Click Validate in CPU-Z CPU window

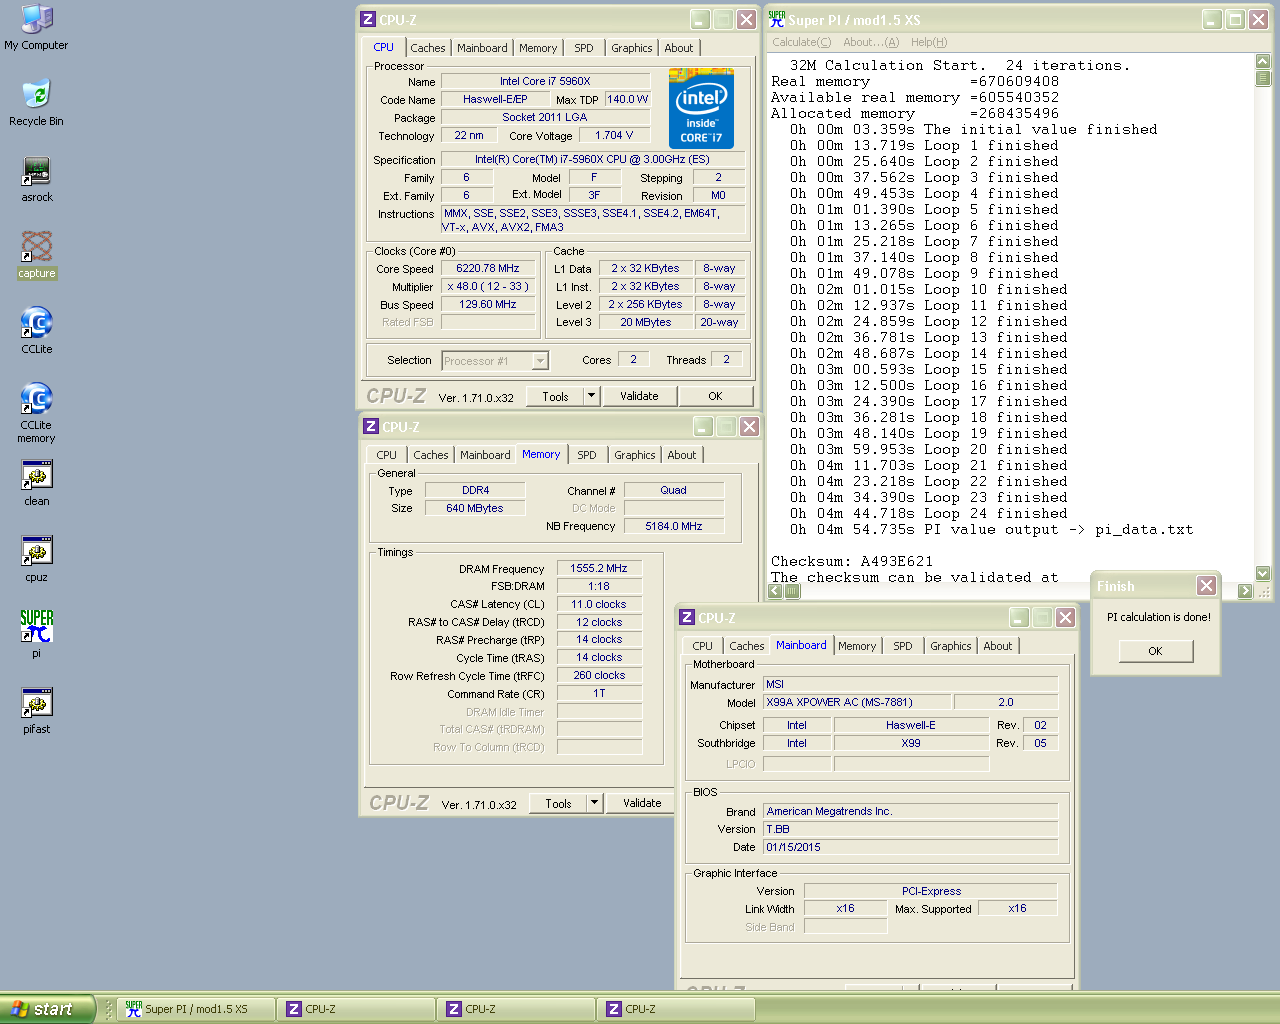pos(639,396)
